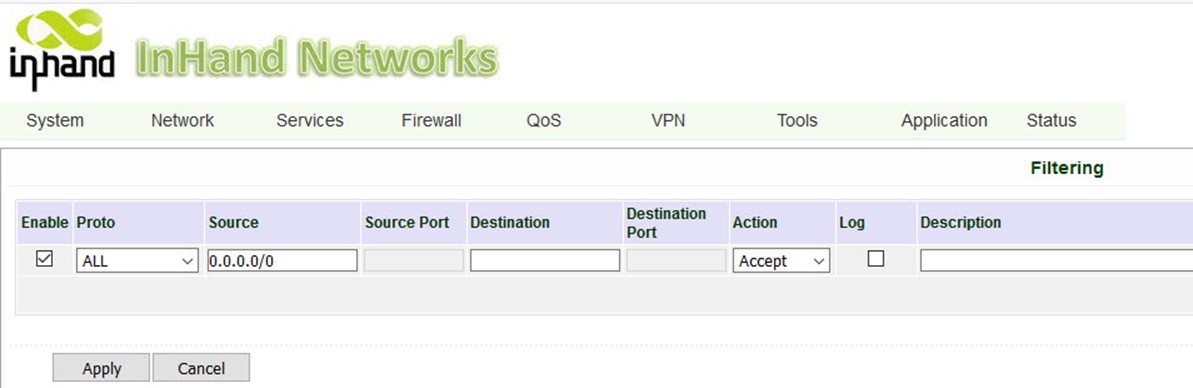The image size is (1193, 388).
Task: Click the Apply button
Action: point(102,368)
